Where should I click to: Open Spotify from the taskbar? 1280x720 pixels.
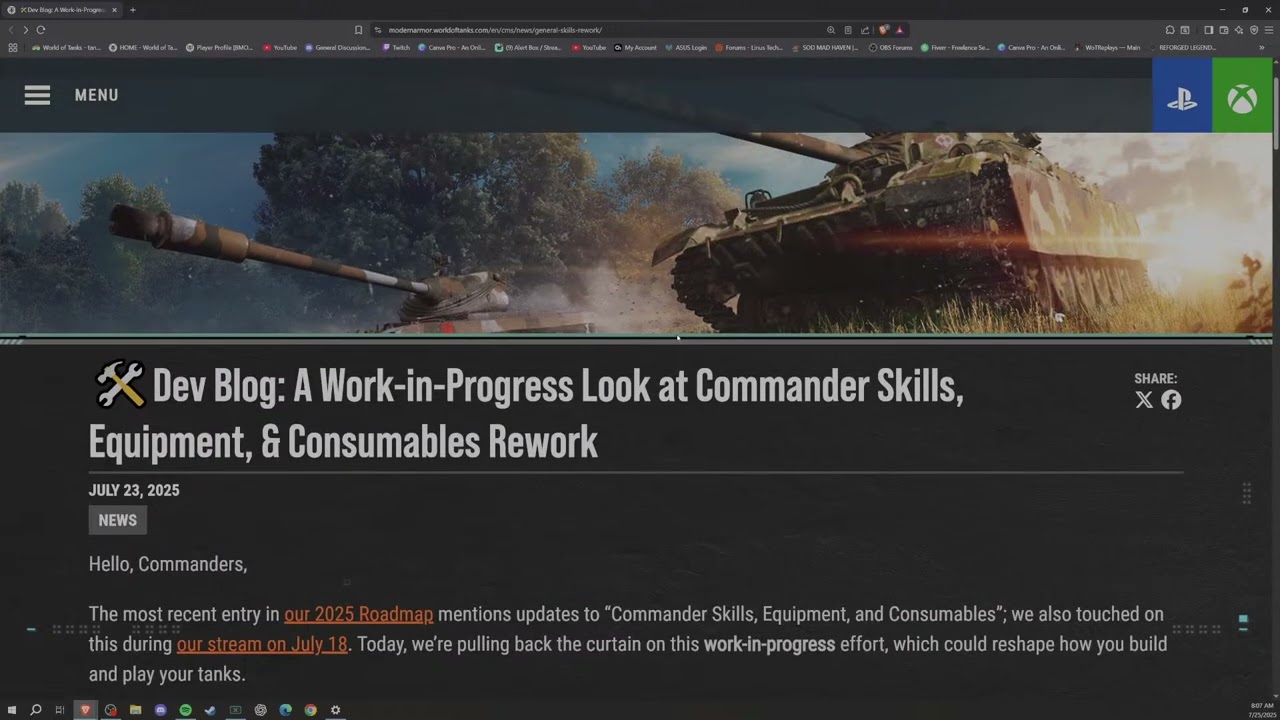(x=185, y=710)
